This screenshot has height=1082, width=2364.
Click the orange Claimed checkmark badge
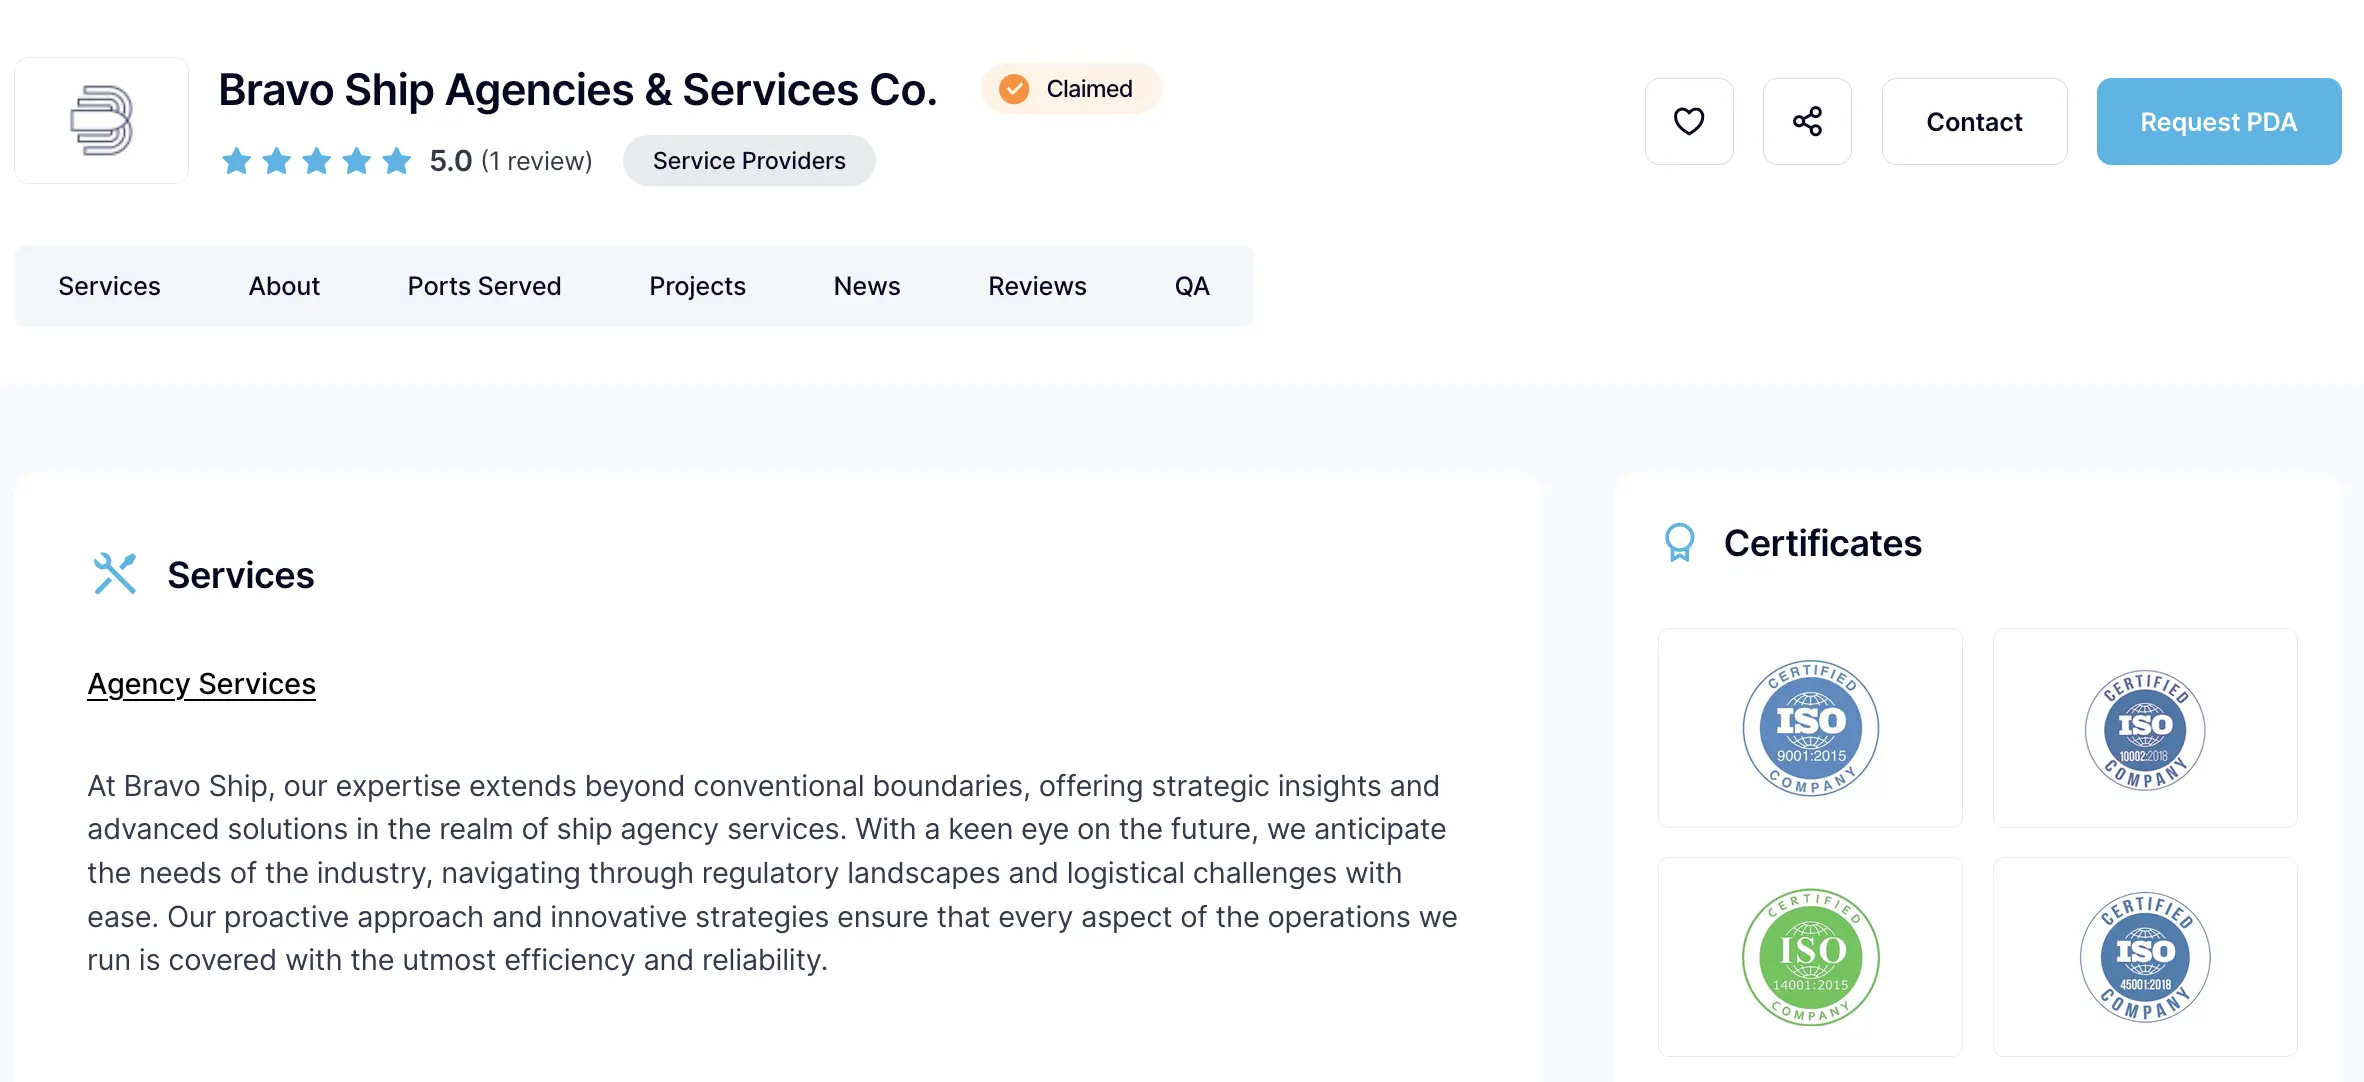coord(1014,89)
